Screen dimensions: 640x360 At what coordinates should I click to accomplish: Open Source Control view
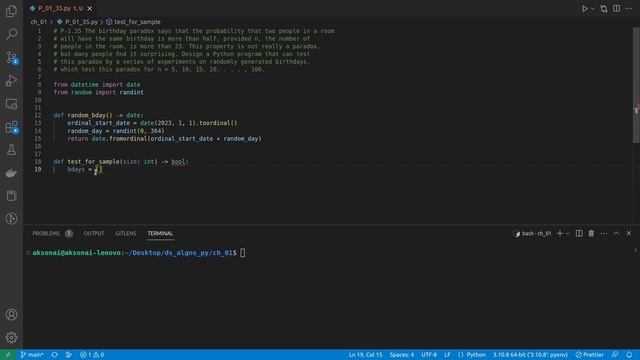pyautogui.click(x=11, y=57)
